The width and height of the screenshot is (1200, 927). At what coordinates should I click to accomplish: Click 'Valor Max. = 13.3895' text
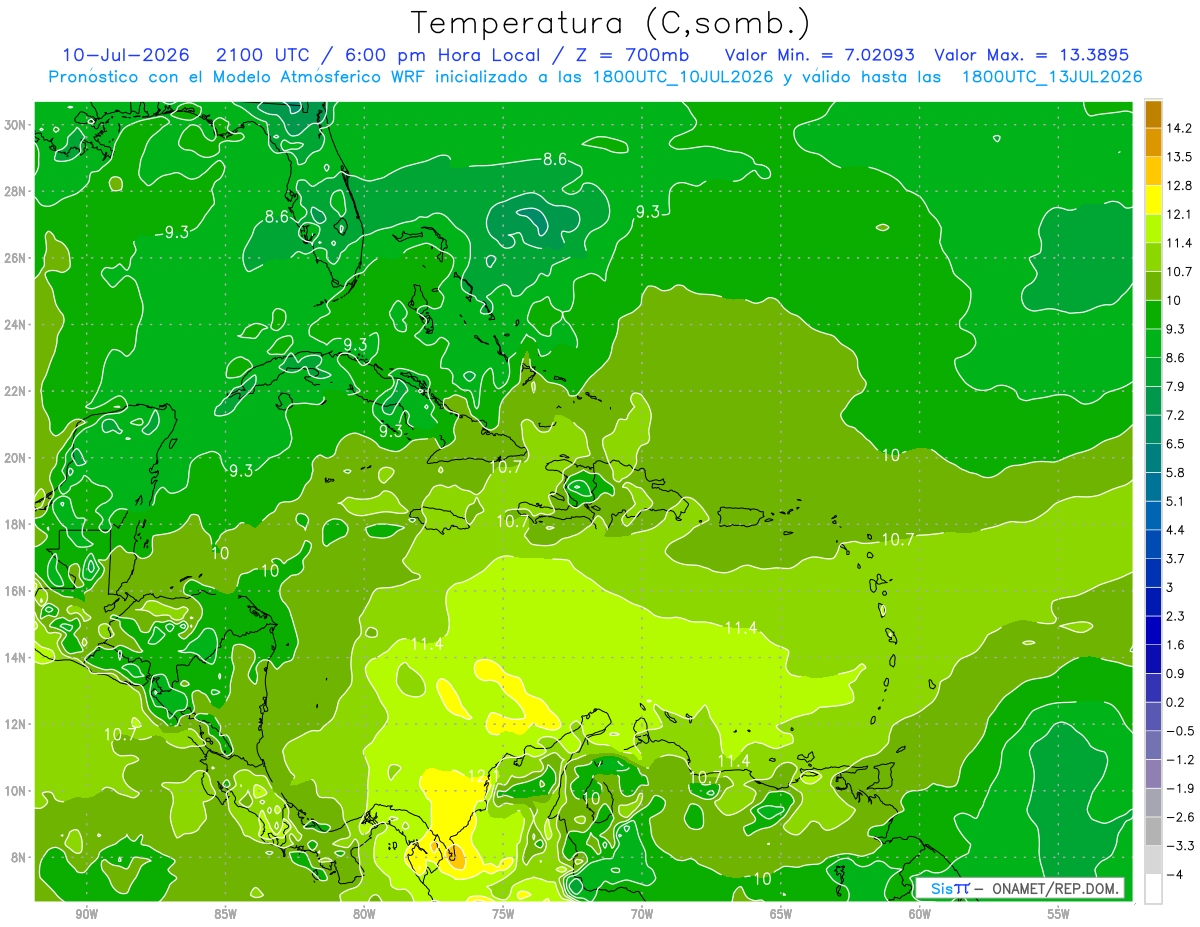point(1031,55)
